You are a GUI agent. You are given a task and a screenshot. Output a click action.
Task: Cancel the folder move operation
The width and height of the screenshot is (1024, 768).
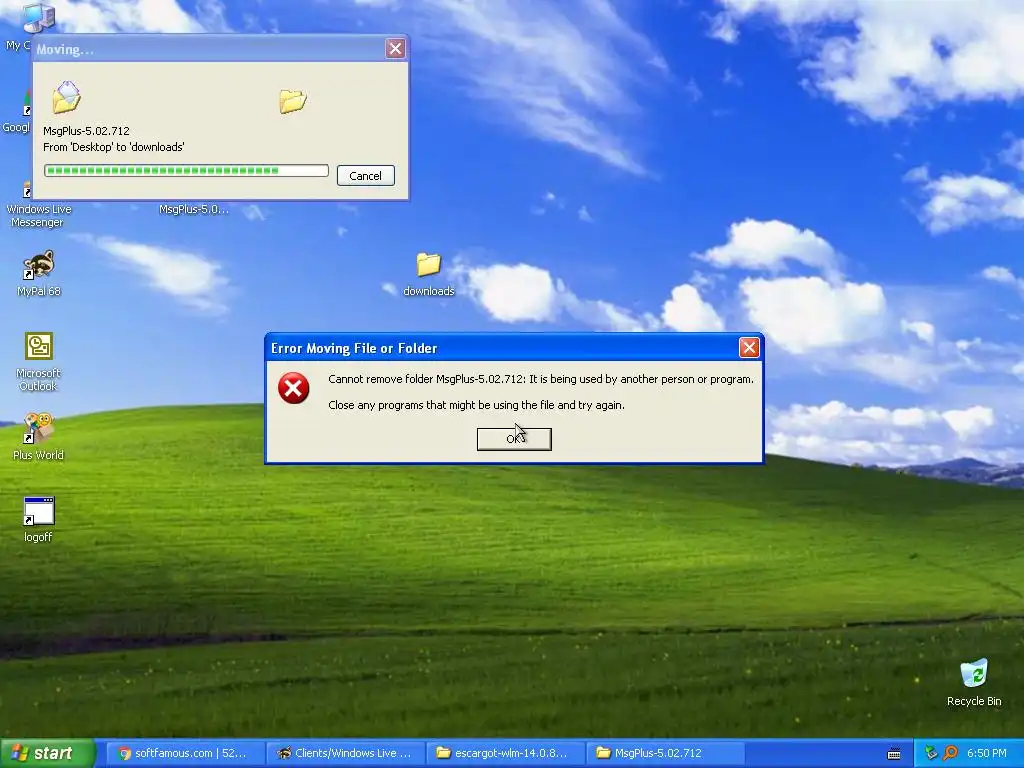(366, 176)
